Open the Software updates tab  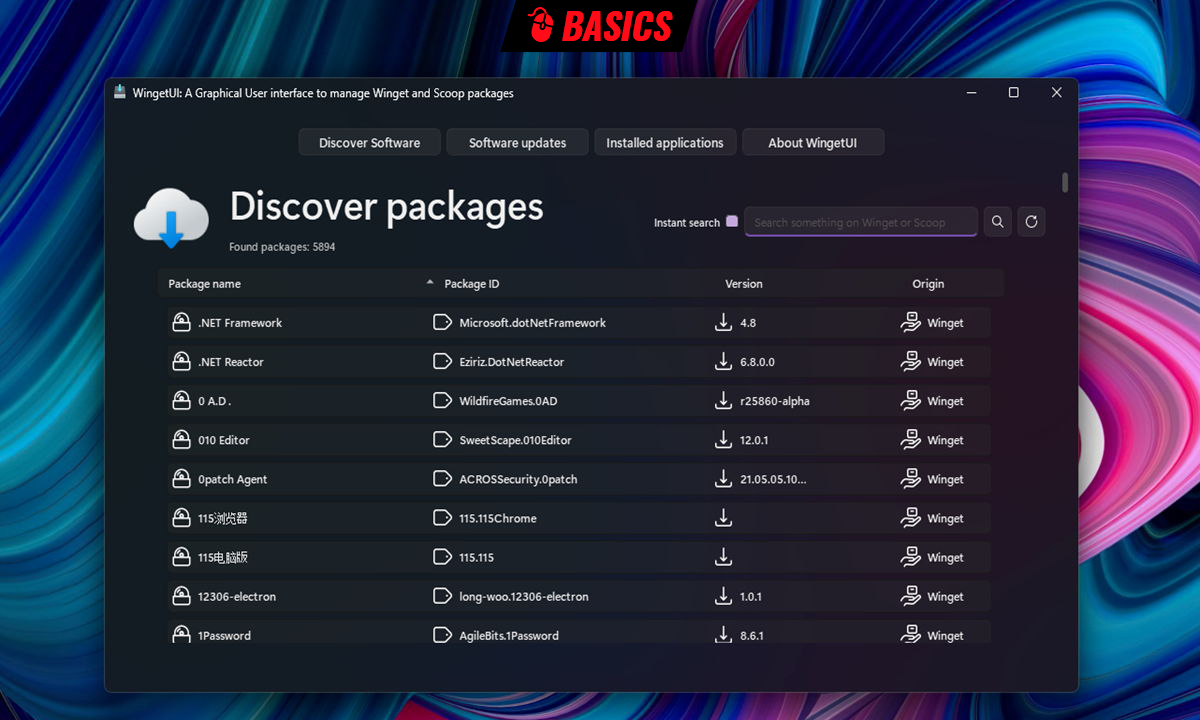pyautogui.click(x=517, y=143)
